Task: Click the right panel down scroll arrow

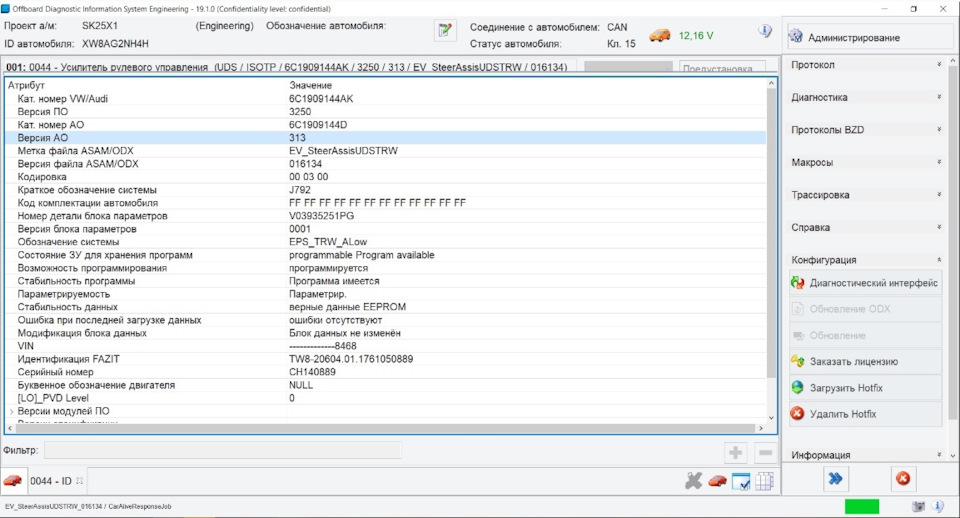Action: click(953, 455)
